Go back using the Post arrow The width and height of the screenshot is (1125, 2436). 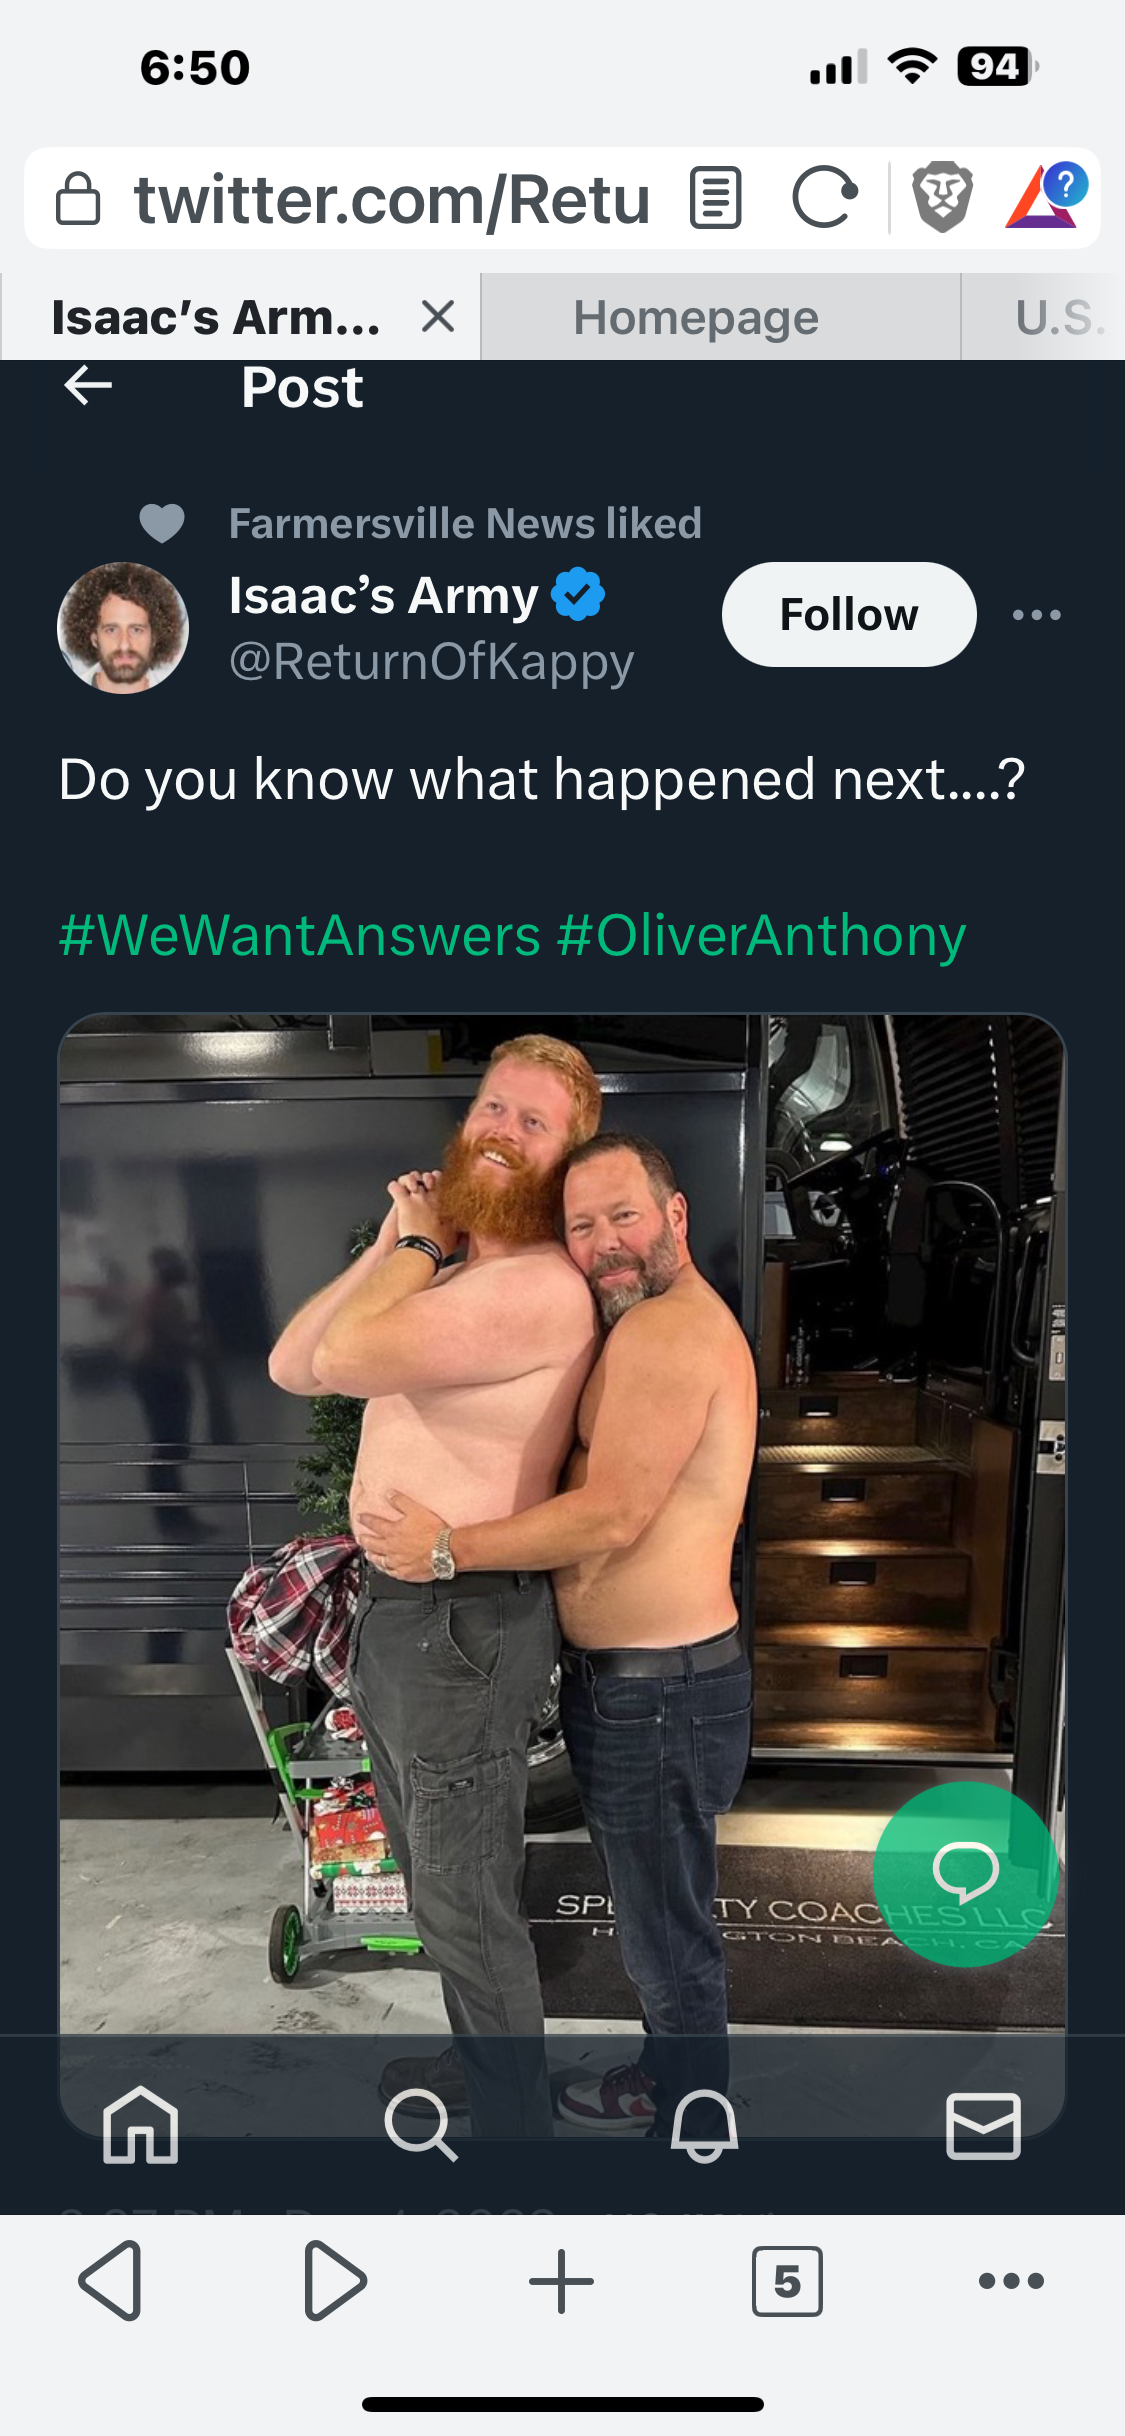pyautogui.click(x=88, y=386)
